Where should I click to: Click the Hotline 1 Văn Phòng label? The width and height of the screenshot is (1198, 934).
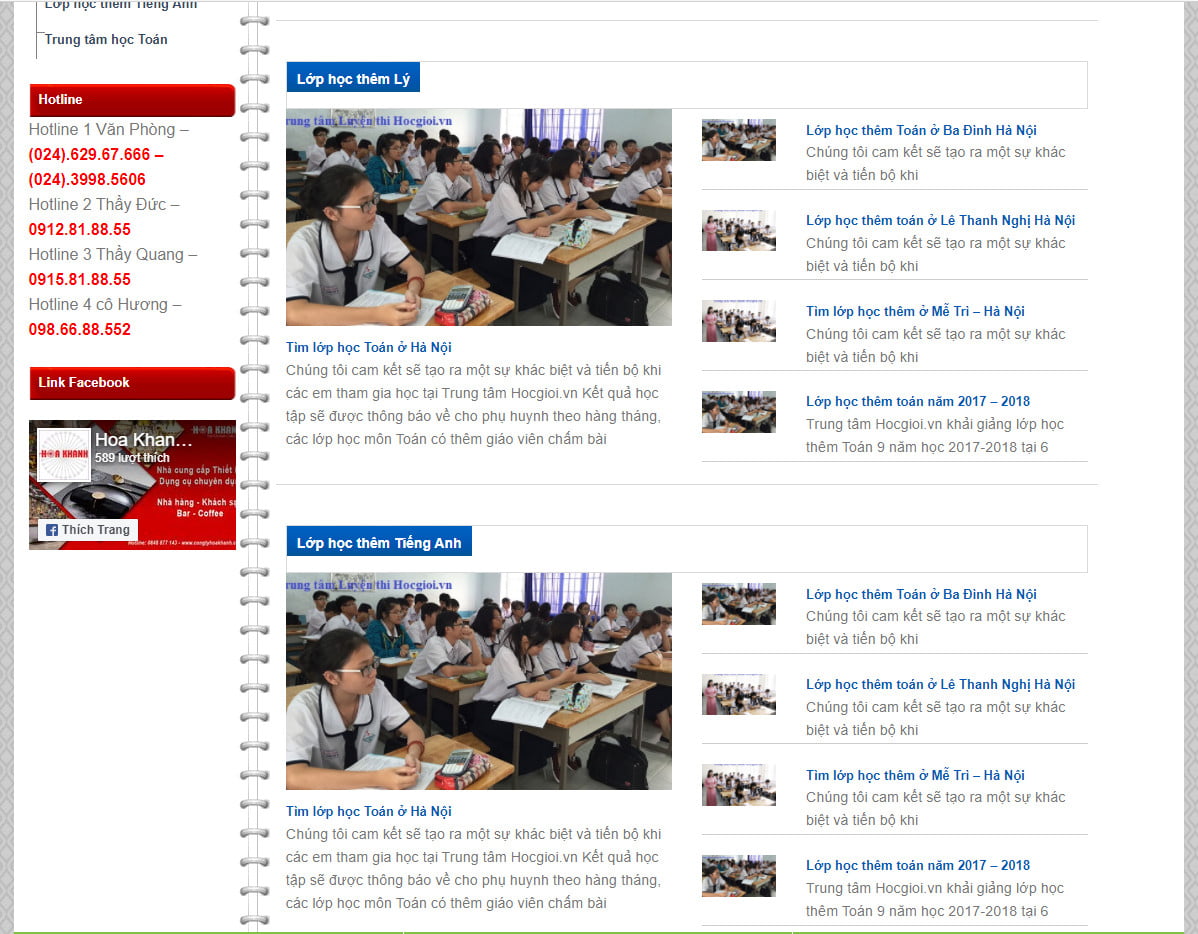coord(108,130)
